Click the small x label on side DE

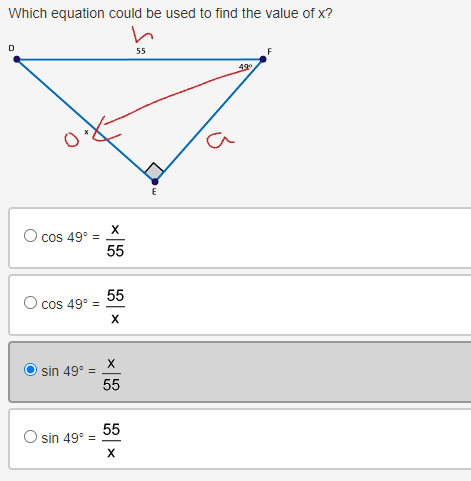[86, 132]
